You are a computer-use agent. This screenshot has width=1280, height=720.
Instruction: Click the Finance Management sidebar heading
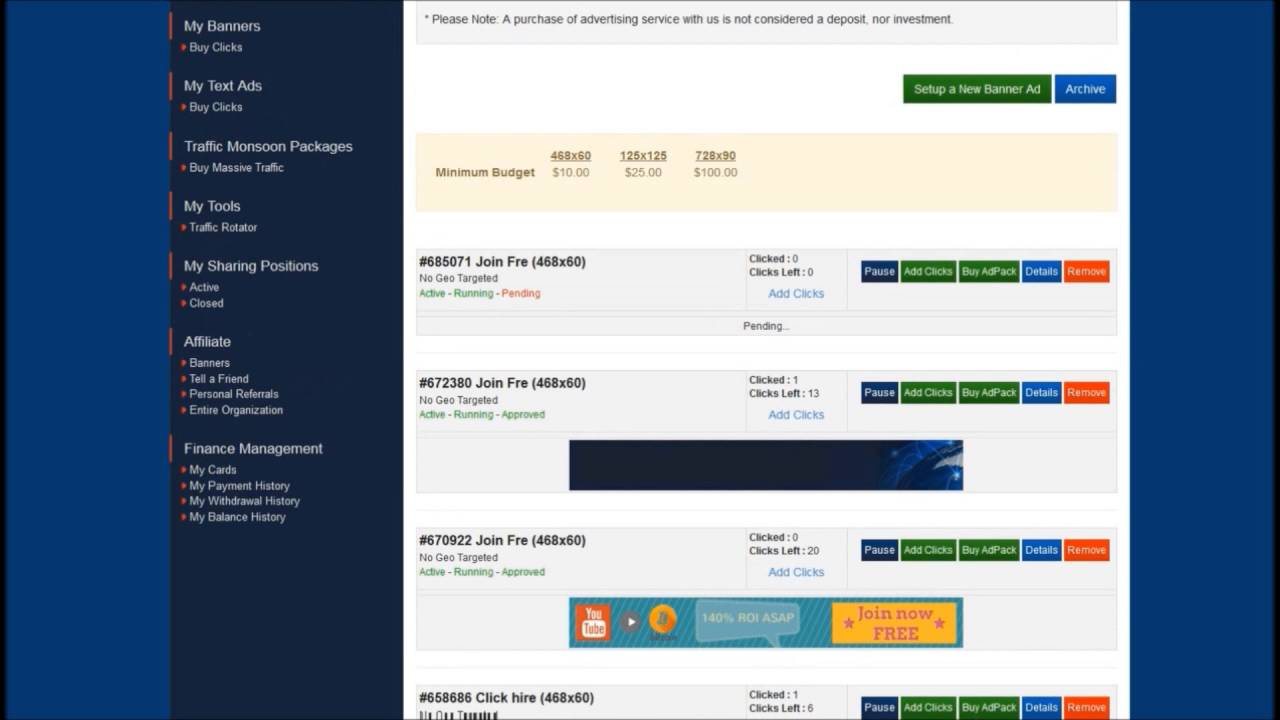(x=253, y=449)
